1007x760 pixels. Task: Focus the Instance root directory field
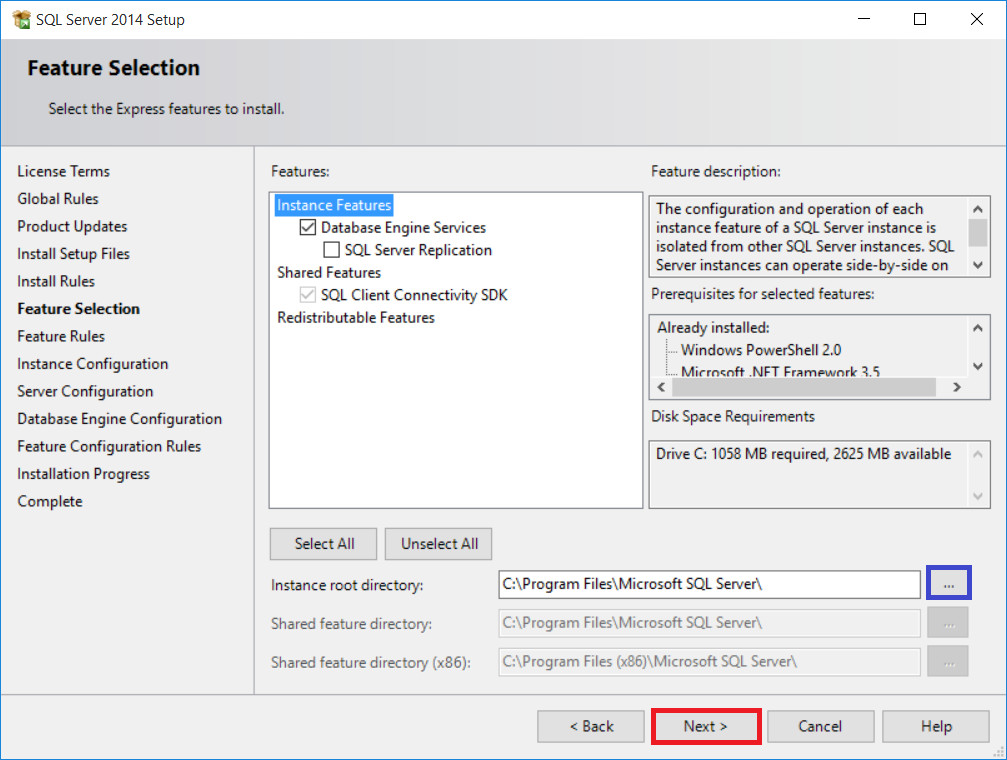tap(709, 584)
